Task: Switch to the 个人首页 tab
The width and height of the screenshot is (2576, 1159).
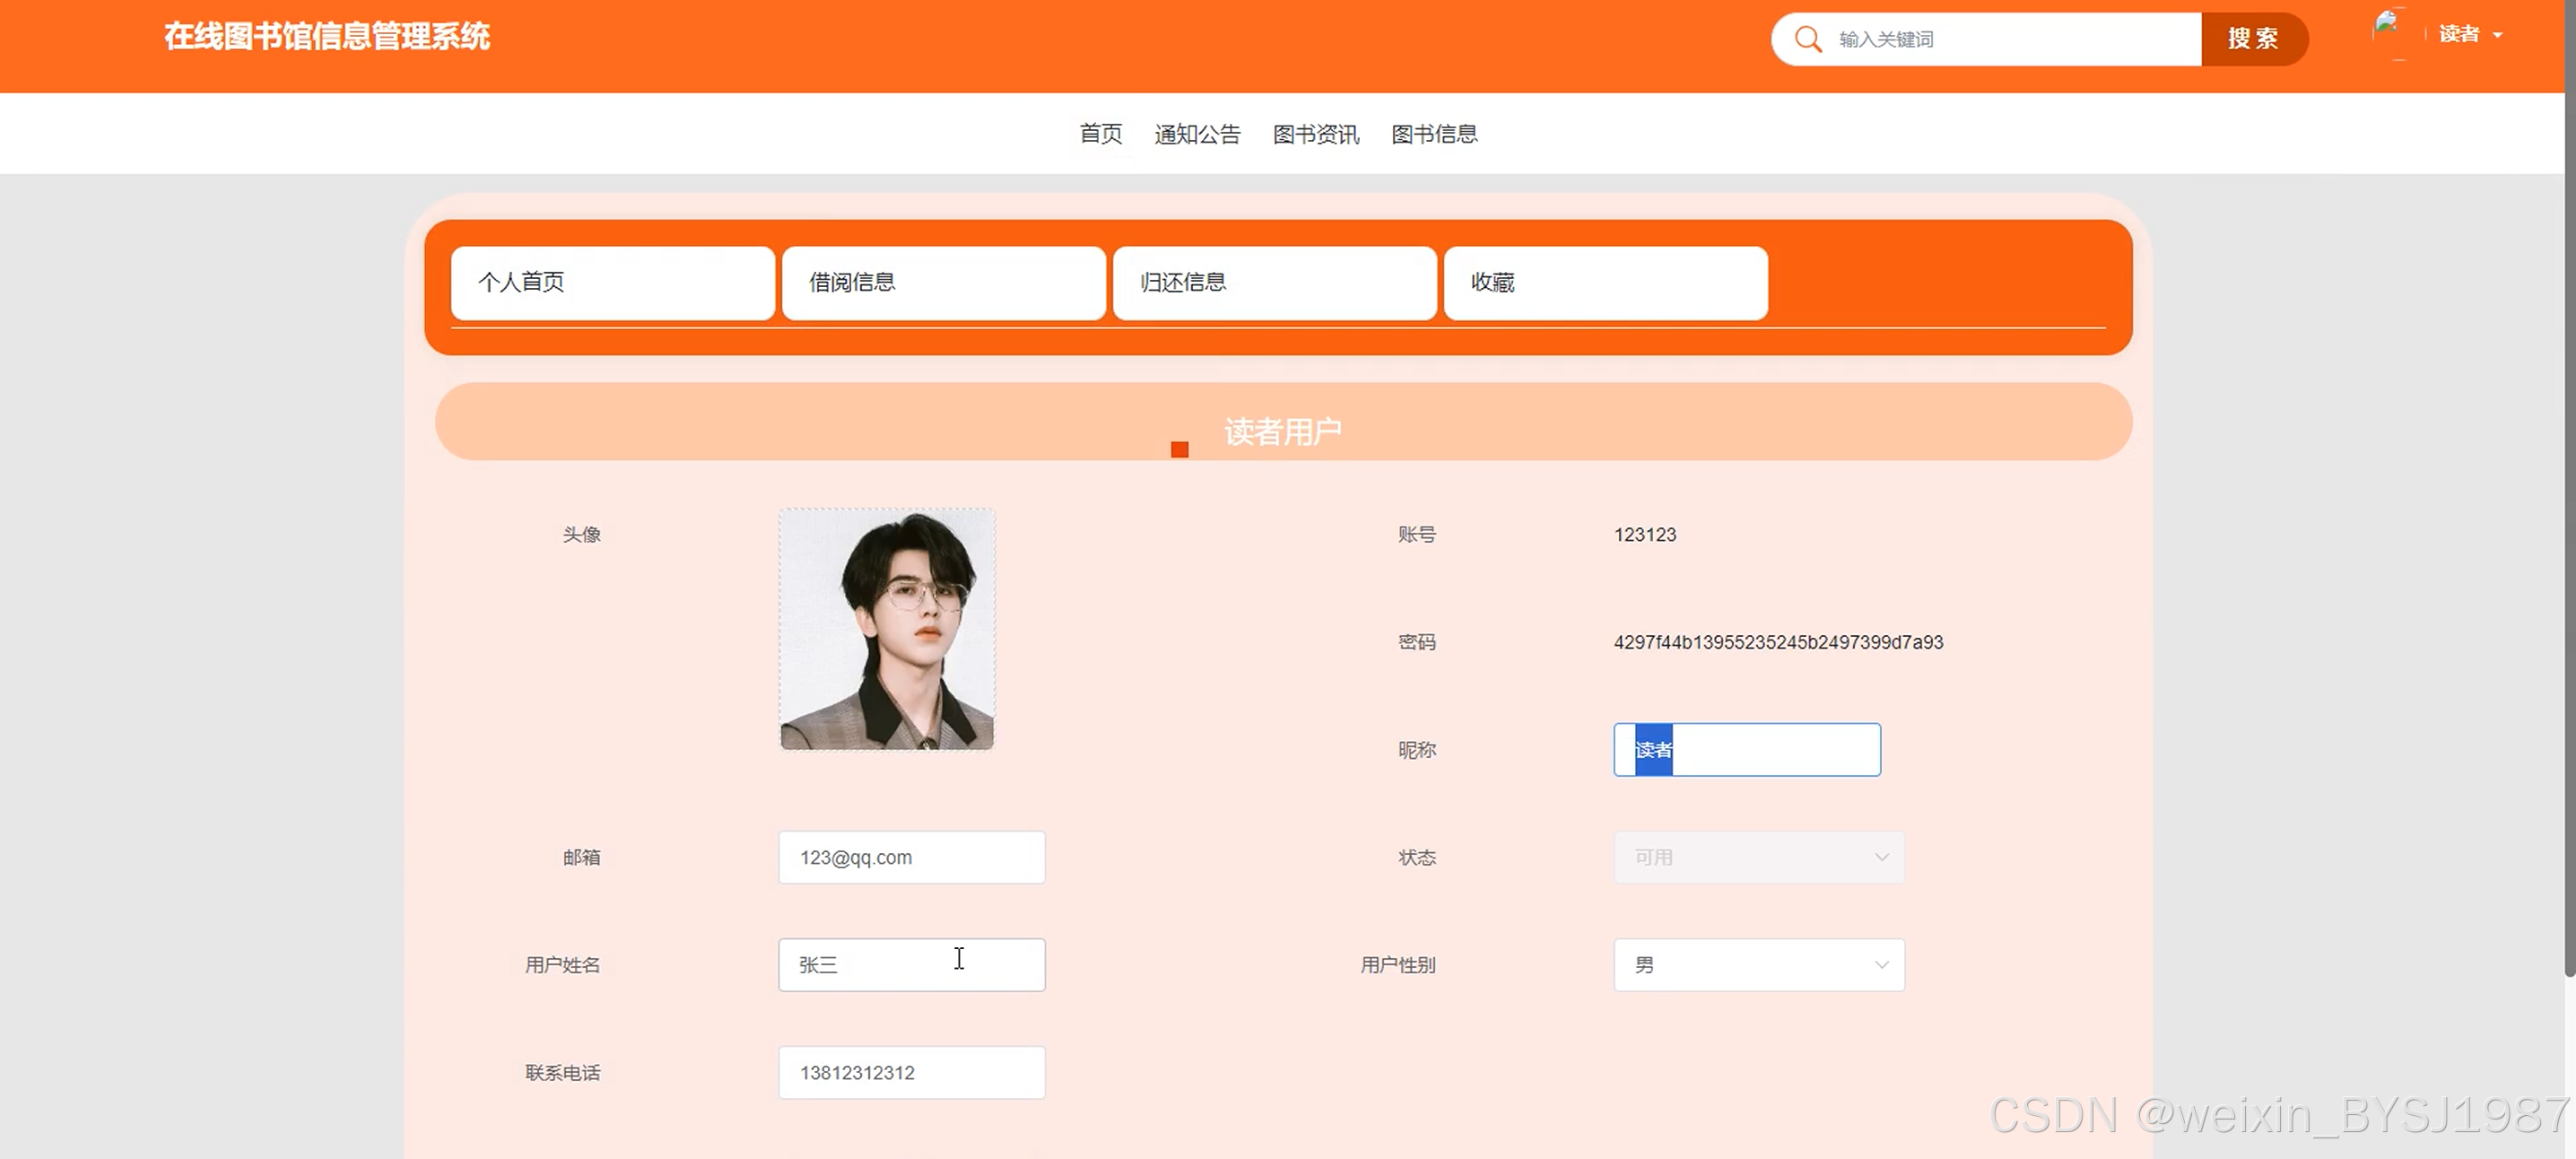Action: click(x=613, y=282)
